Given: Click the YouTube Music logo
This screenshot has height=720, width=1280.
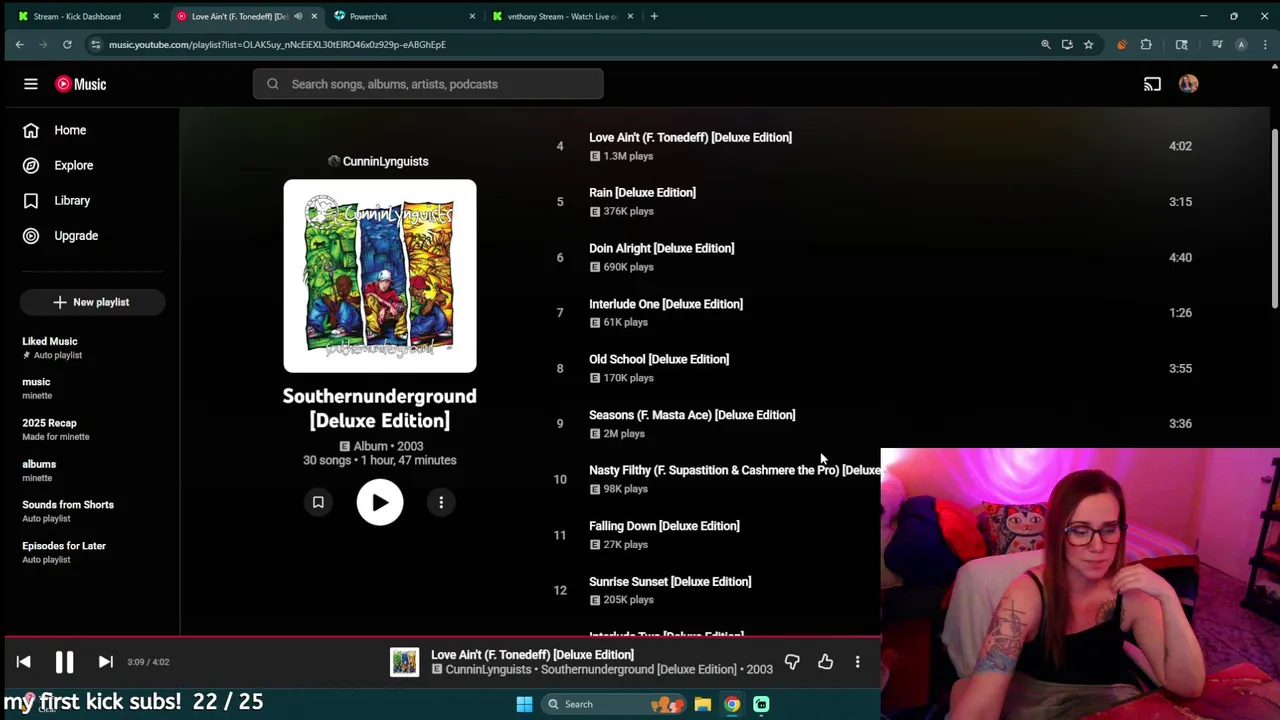Looking at the screenshot, I should coord(80,84).
